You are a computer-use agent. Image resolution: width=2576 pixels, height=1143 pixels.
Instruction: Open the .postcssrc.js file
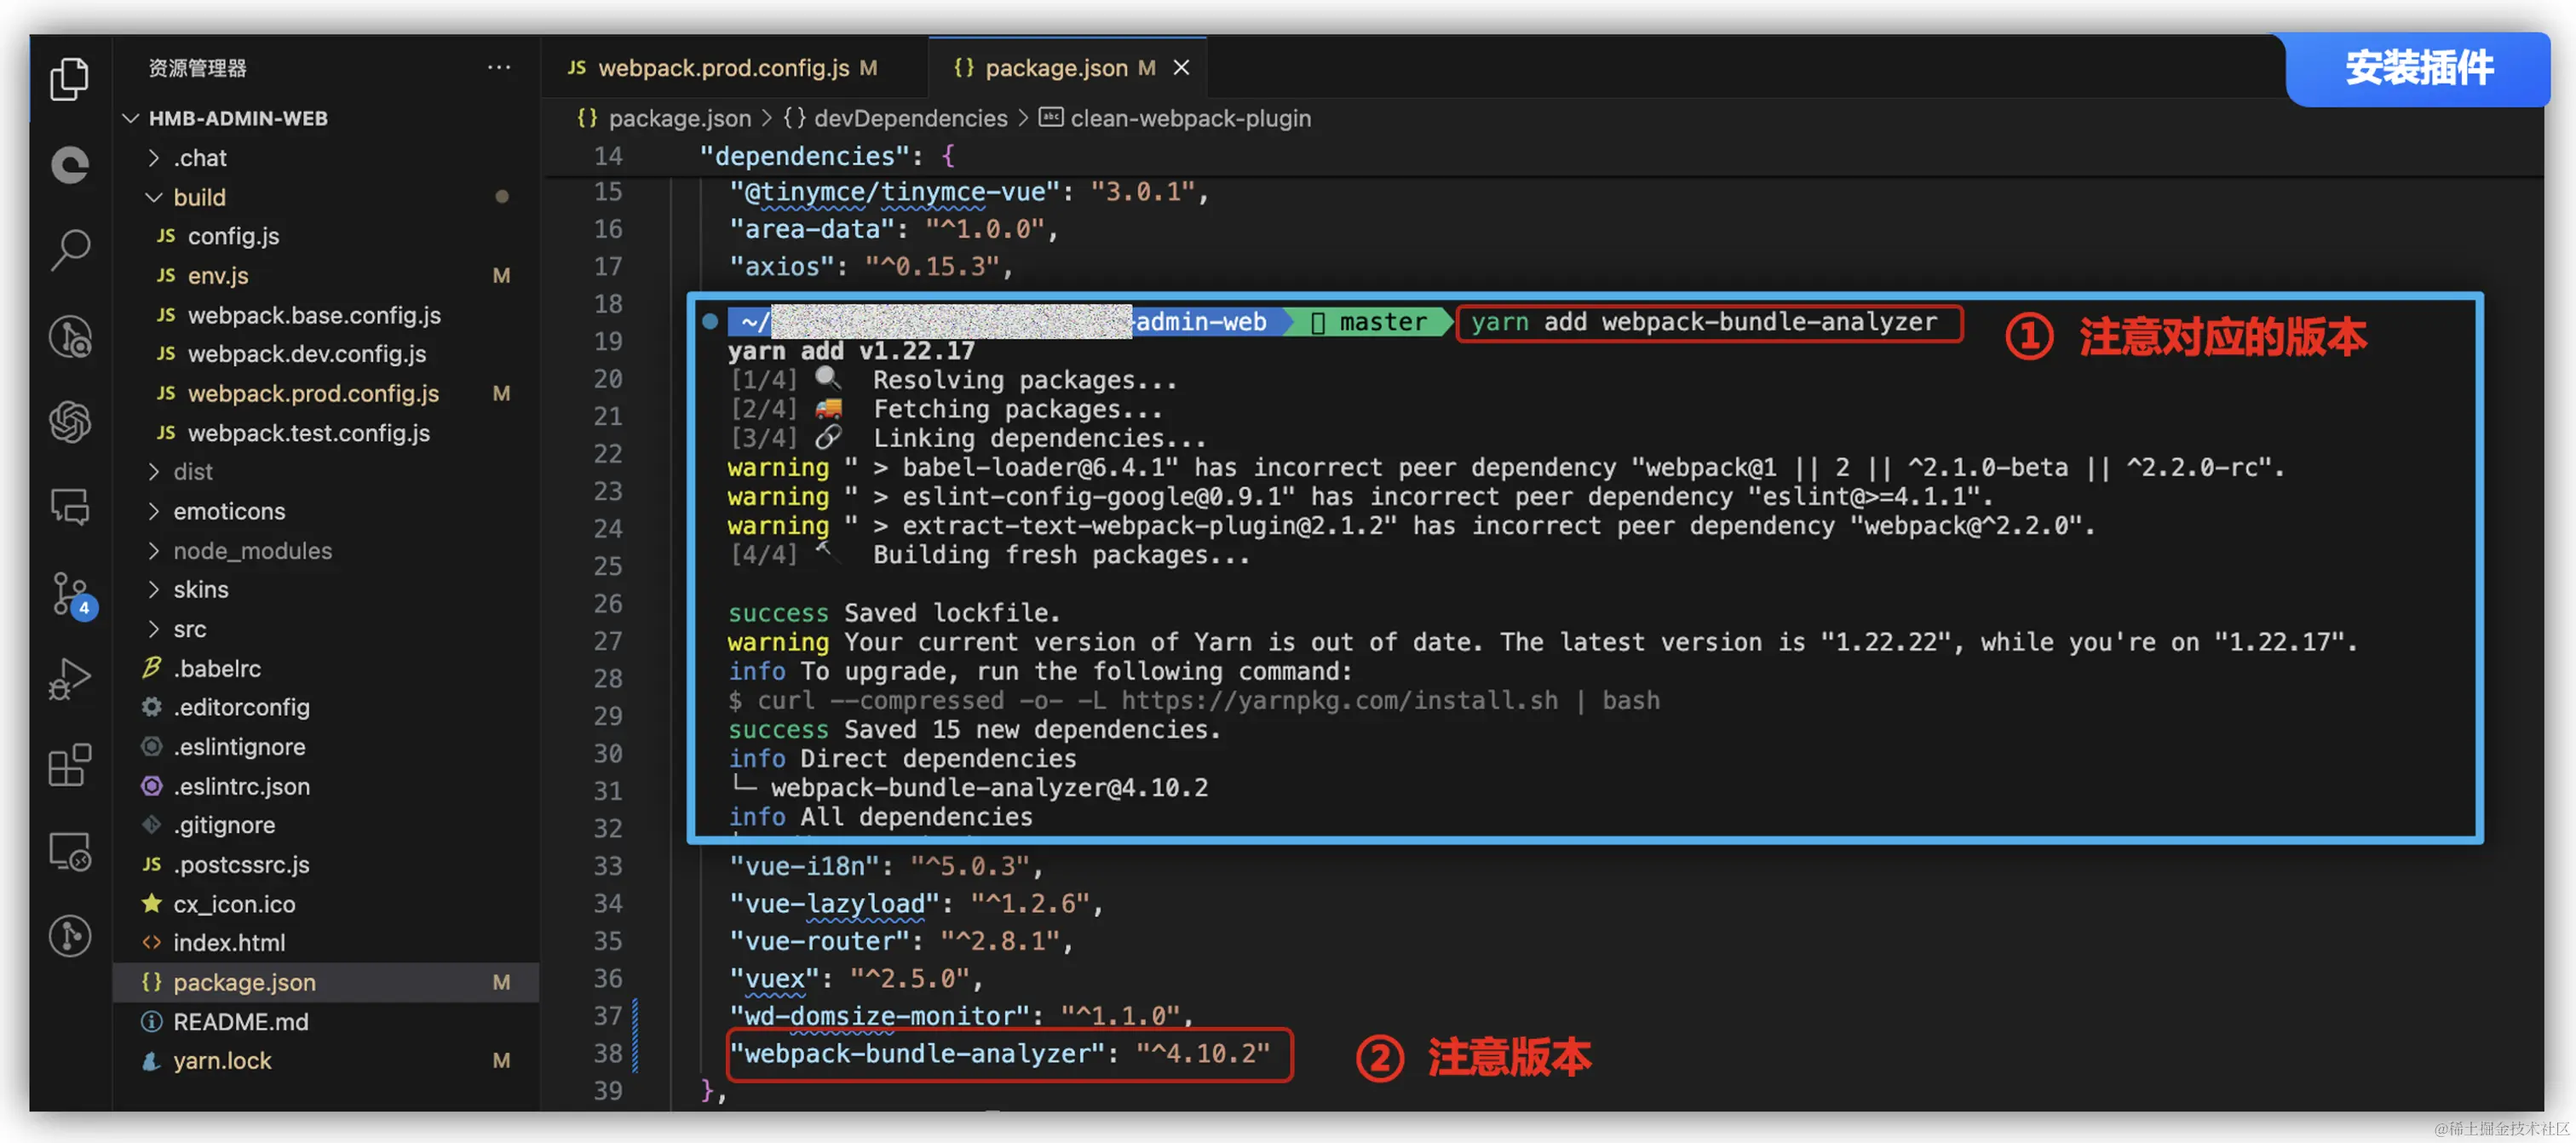pos(240,865)
